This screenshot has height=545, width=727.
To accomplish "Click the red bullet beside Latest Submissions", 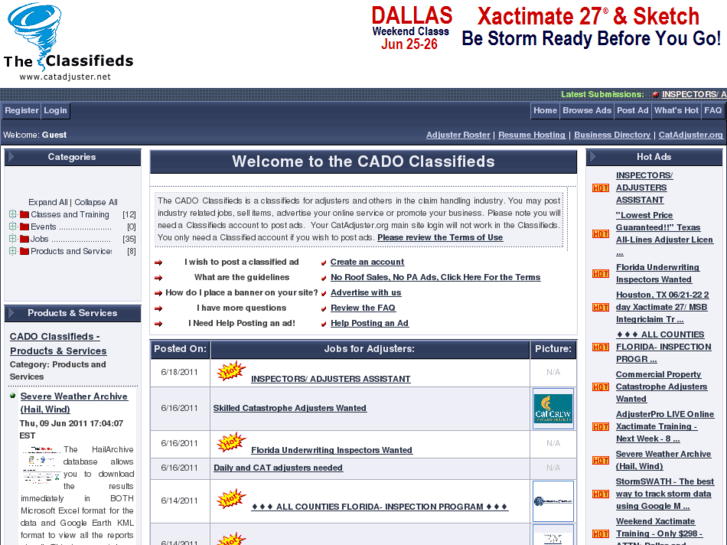I will point(656,95).
